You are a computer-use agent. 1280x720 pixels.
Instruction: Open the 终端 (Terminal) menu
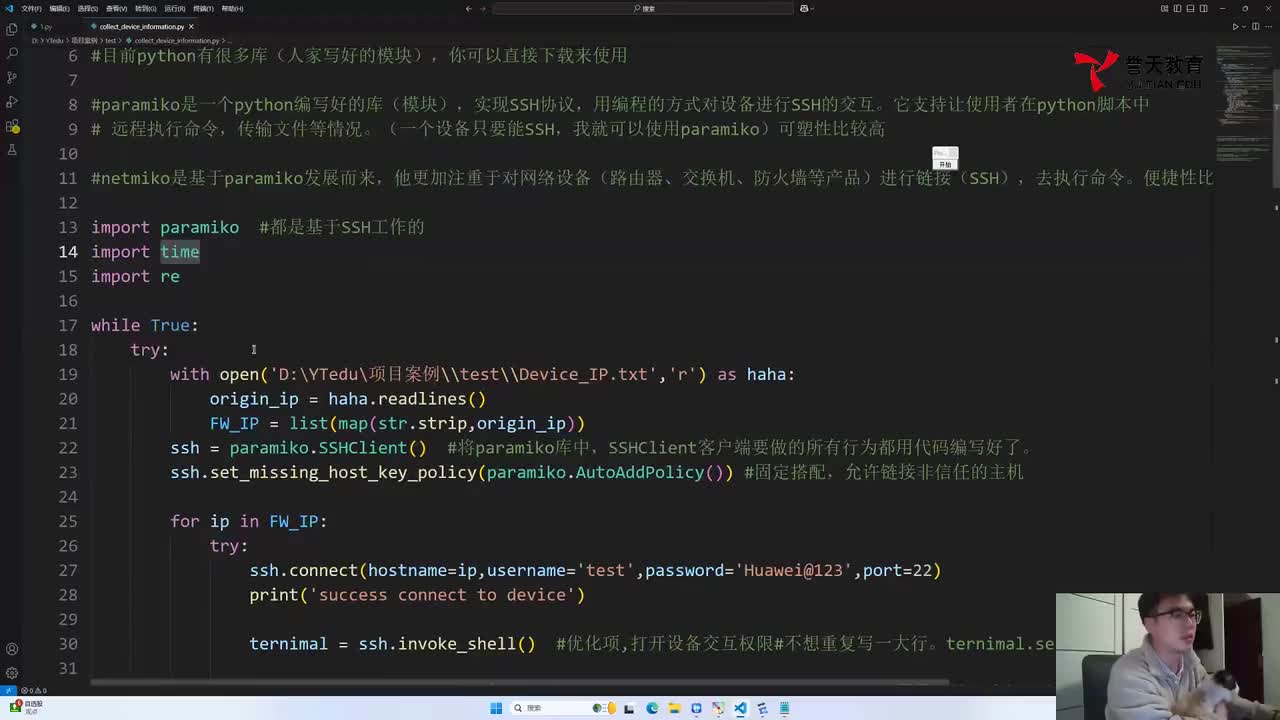point(203,8)
